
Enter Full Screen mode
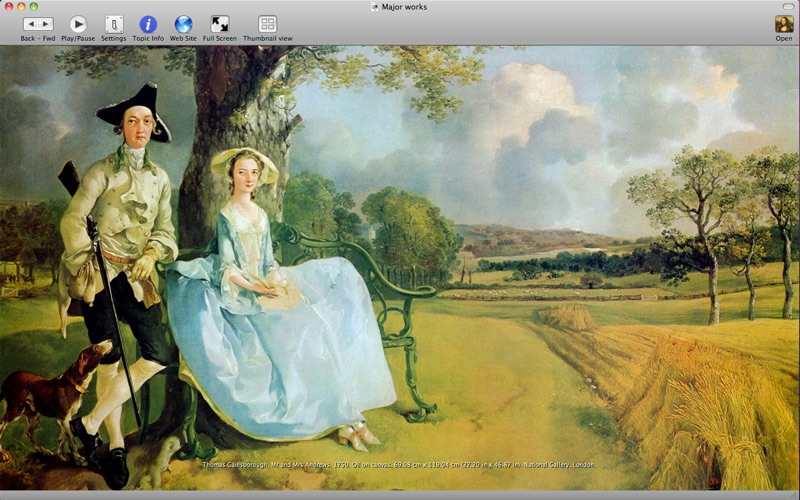pos(220,23)
